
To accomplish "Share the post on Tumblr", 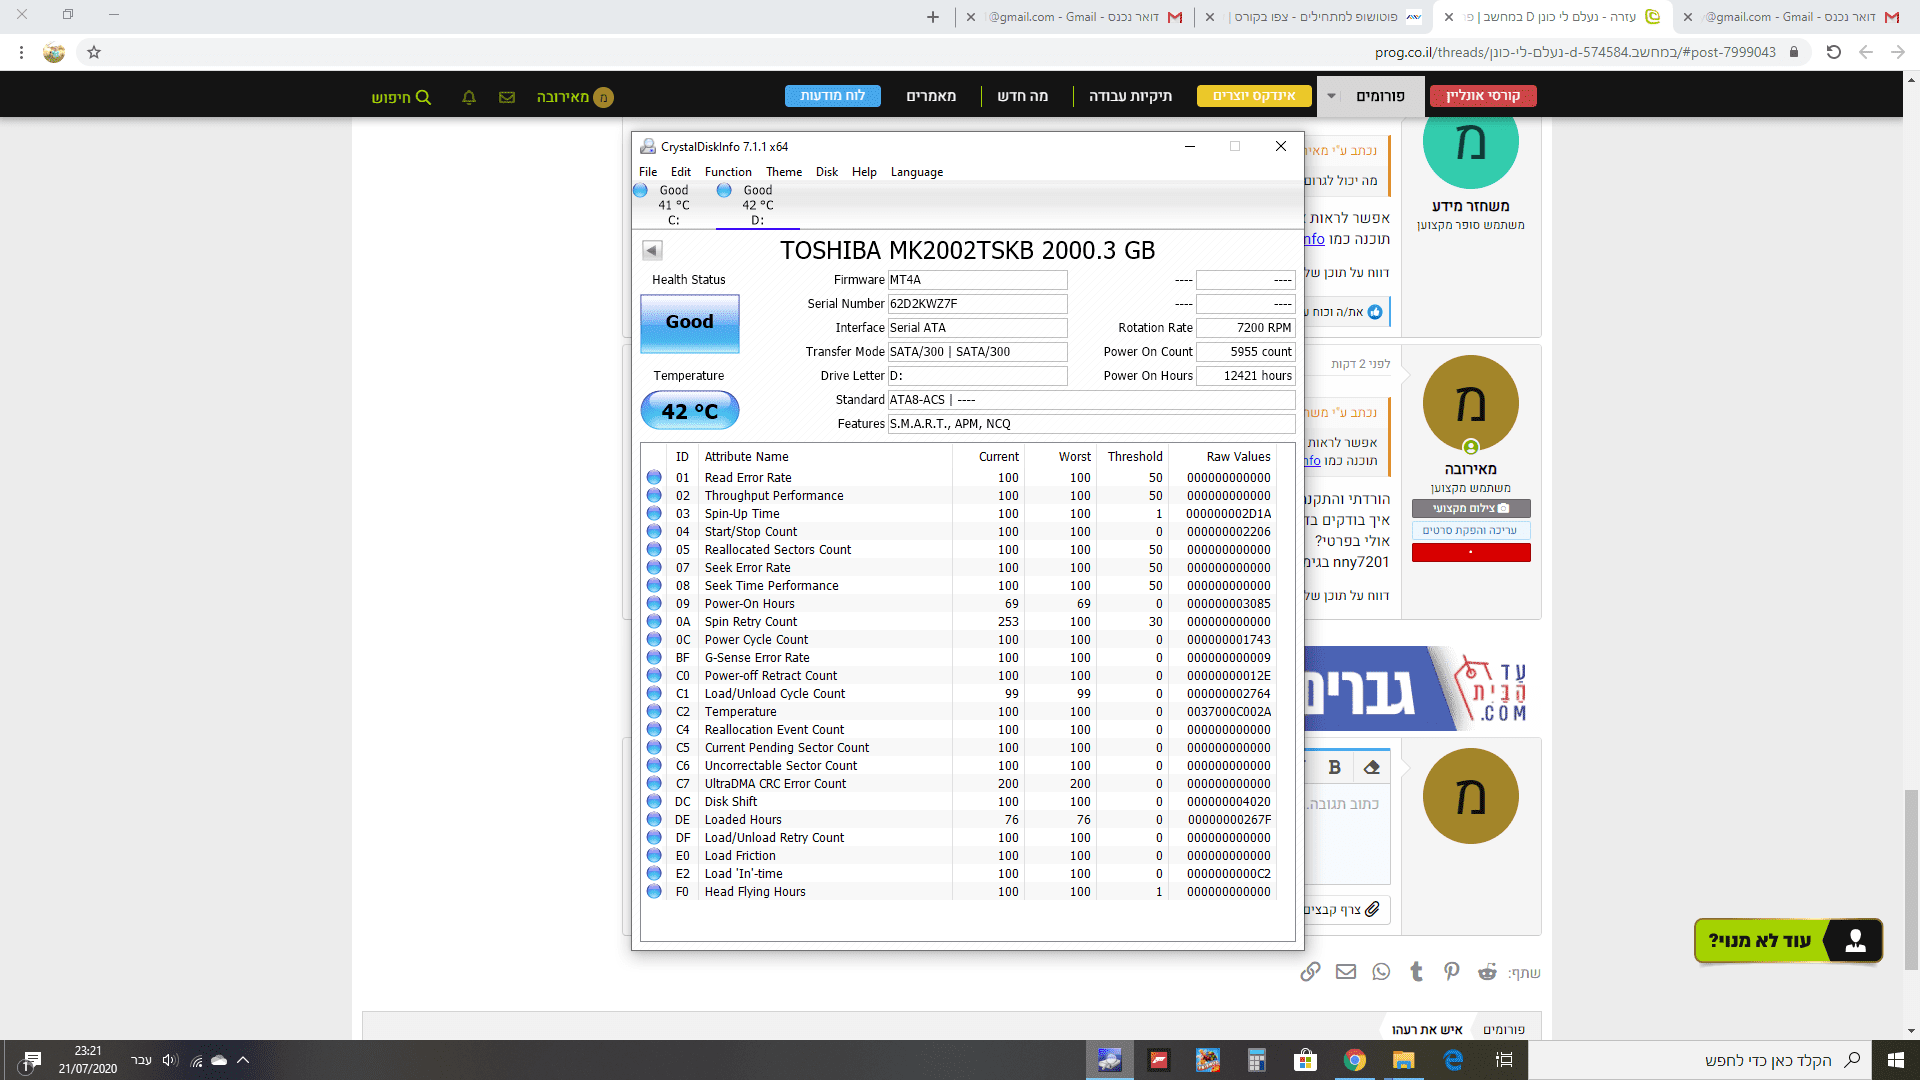I will coord(1416,971).
